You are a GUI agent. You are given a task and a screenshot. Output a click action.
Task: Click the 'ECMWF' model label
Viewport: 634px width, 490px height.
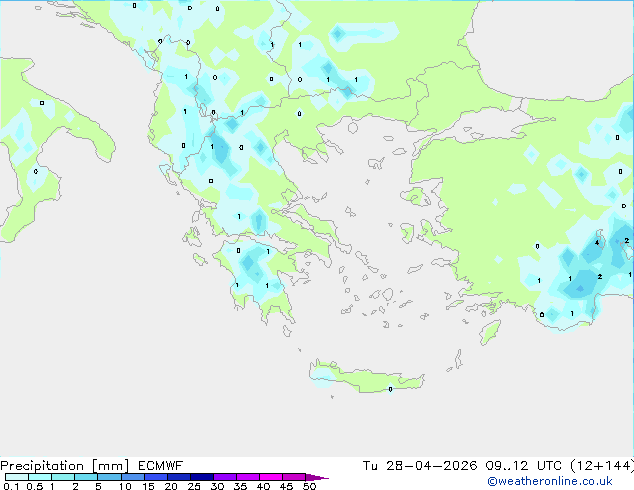click(161, 466)
